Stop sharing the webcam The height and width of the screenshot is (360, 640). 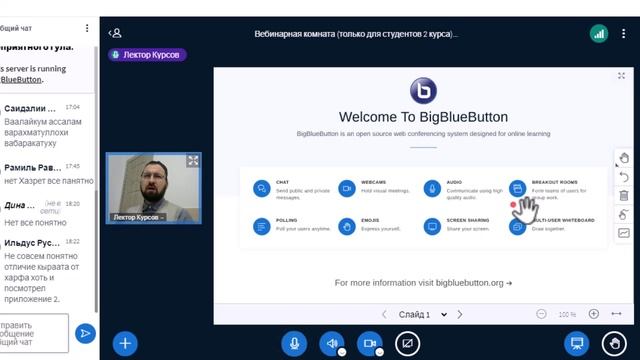pyautogui.click(x=369, y=343)
